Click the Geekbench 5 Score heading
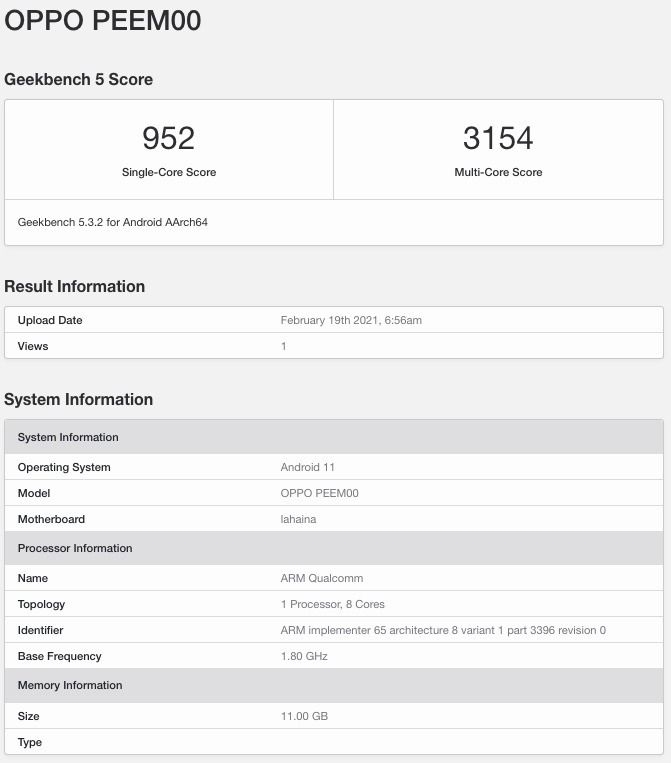671x763 pixels. [79, 79]
